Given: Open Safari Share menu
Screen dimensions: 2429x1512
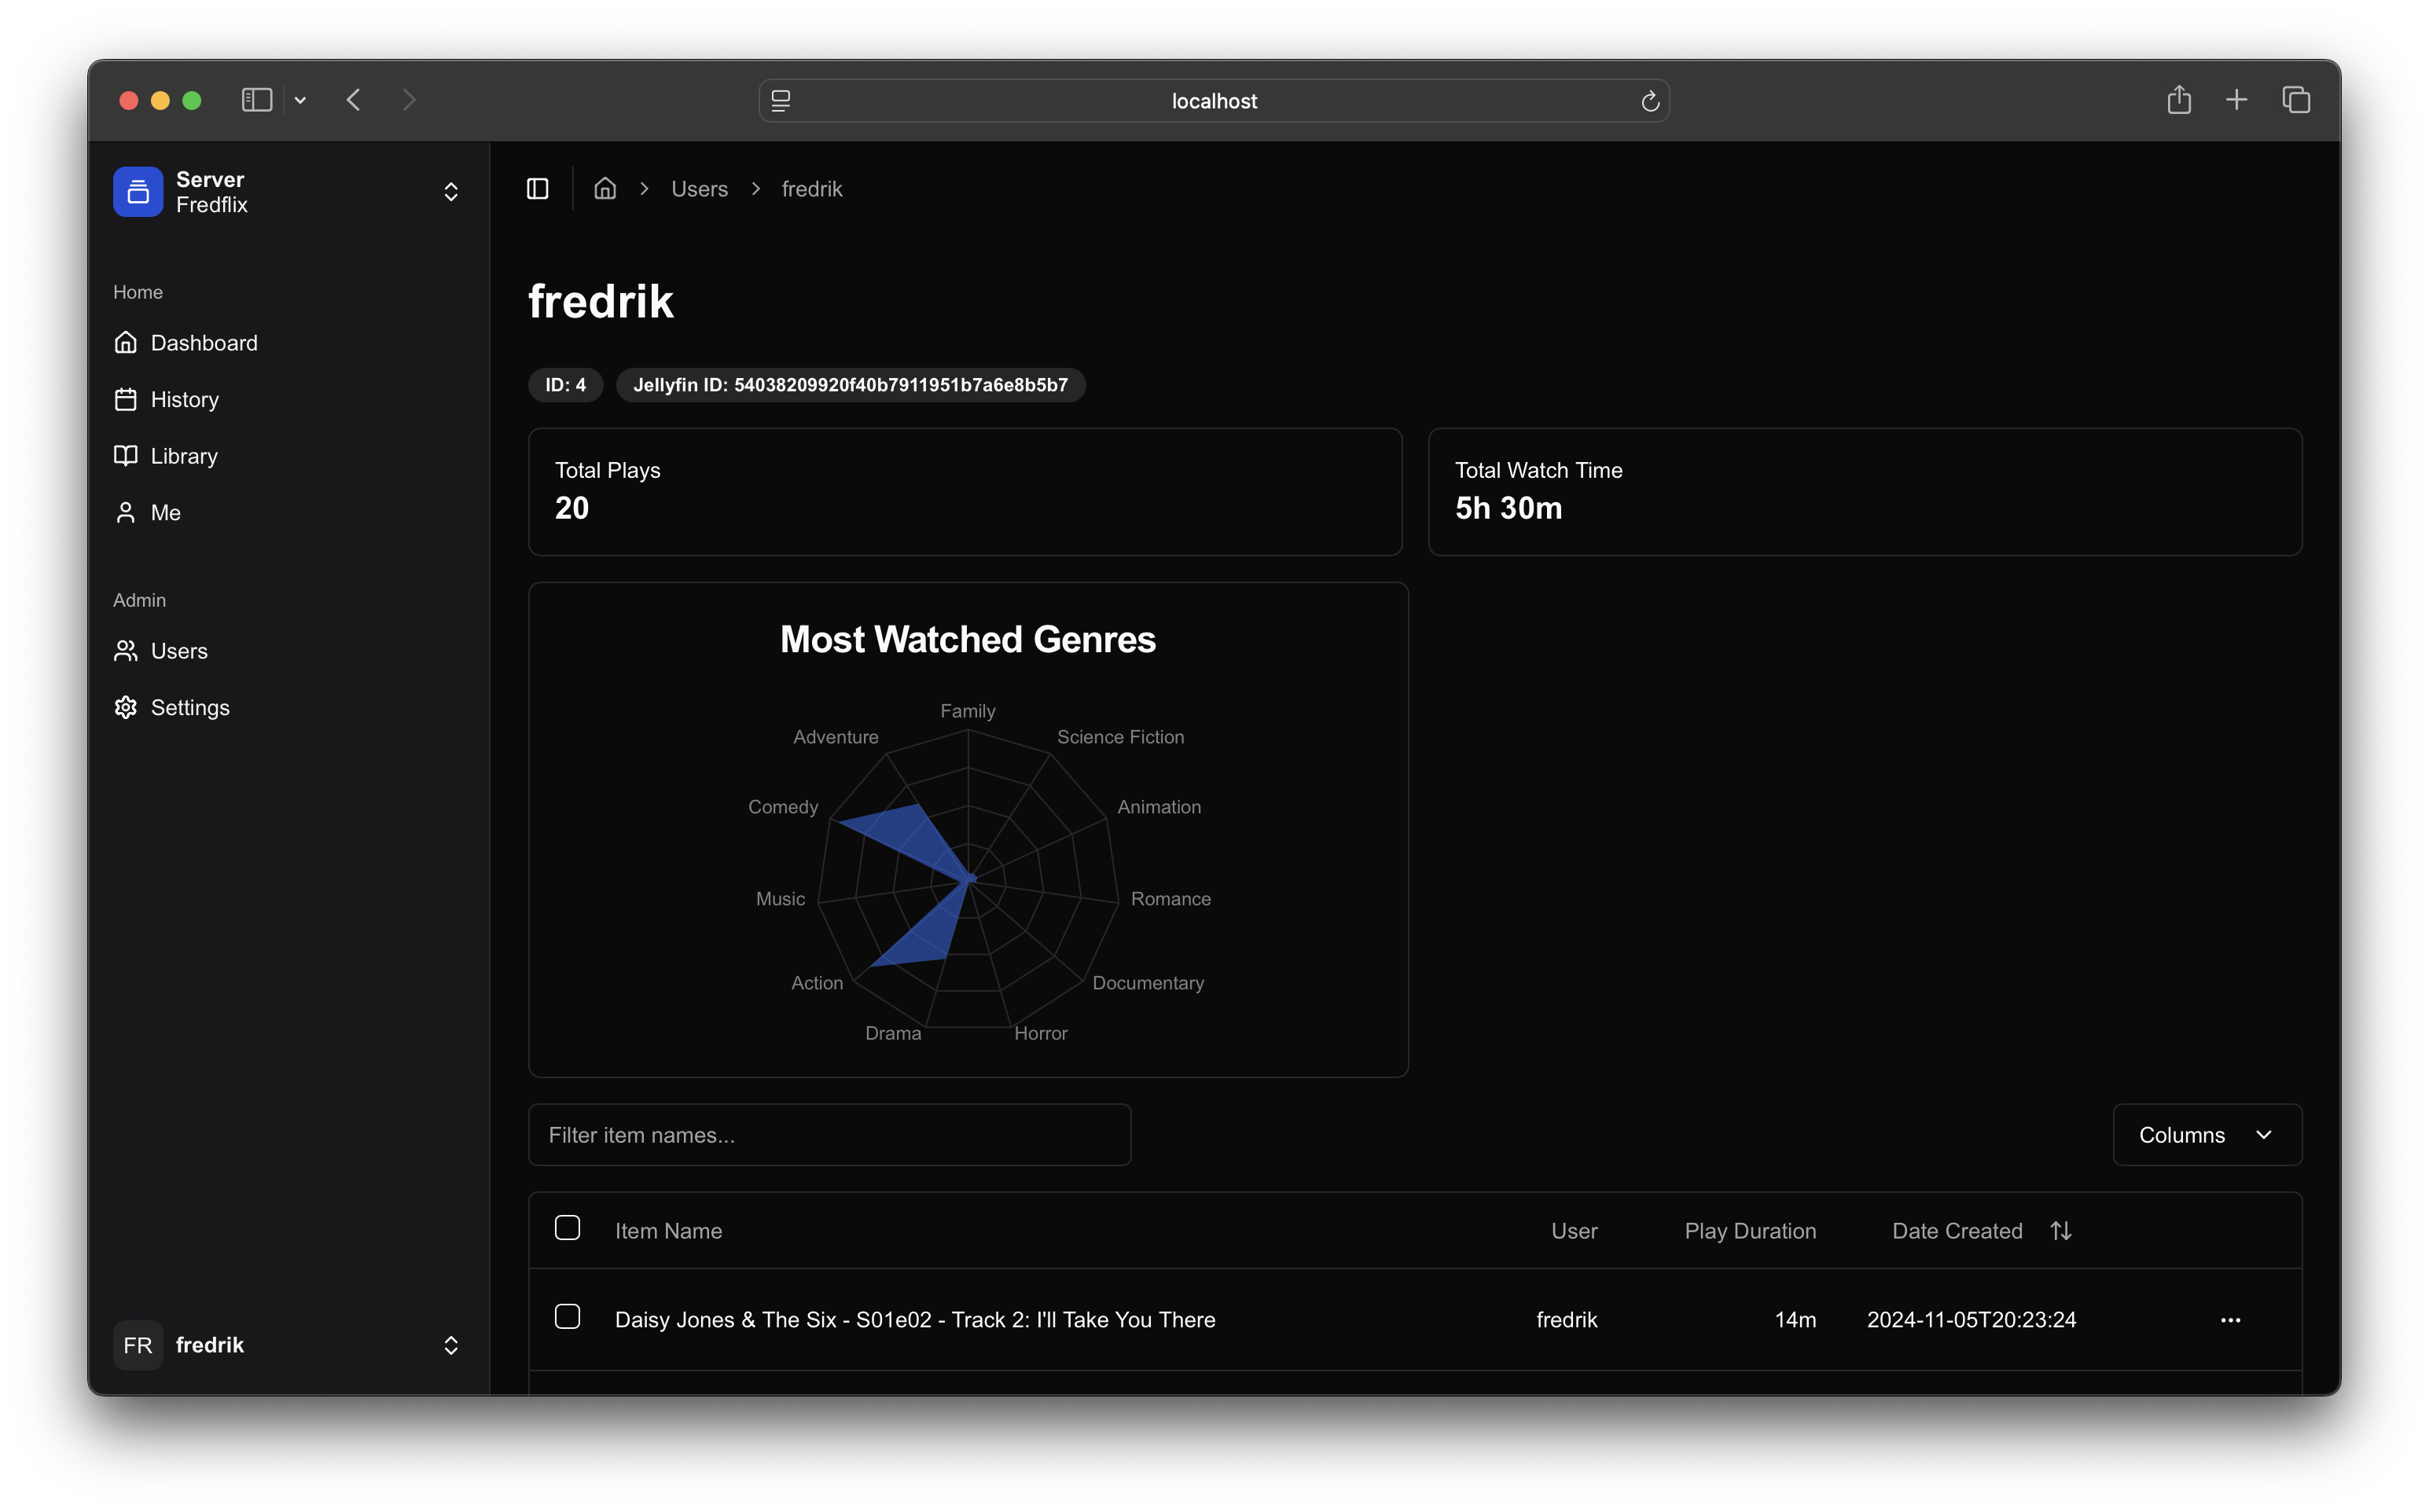Looking at the screenshot, I should (2179, 100).
